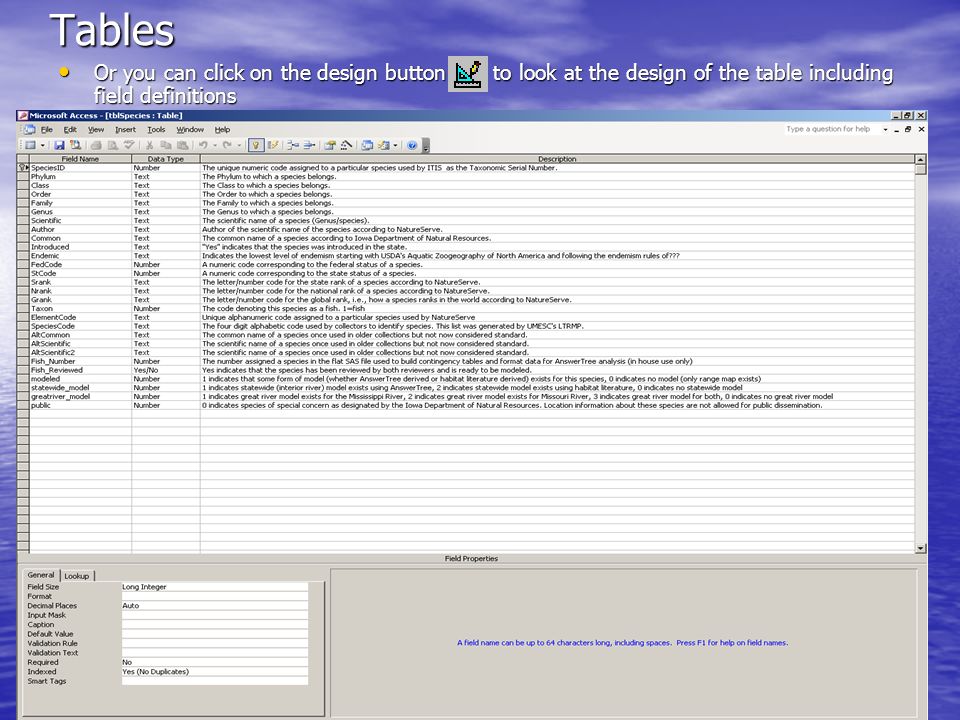
Task: Click the Cut scissors icon
Action: click(x=149, y=146)
